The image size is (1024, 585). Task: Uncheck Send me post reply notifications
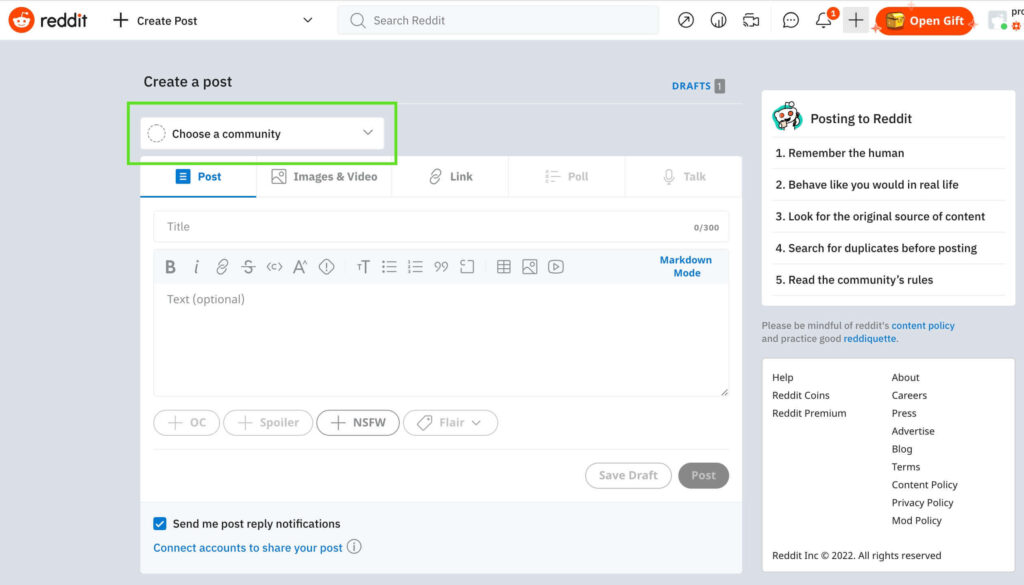pos(160,524)
